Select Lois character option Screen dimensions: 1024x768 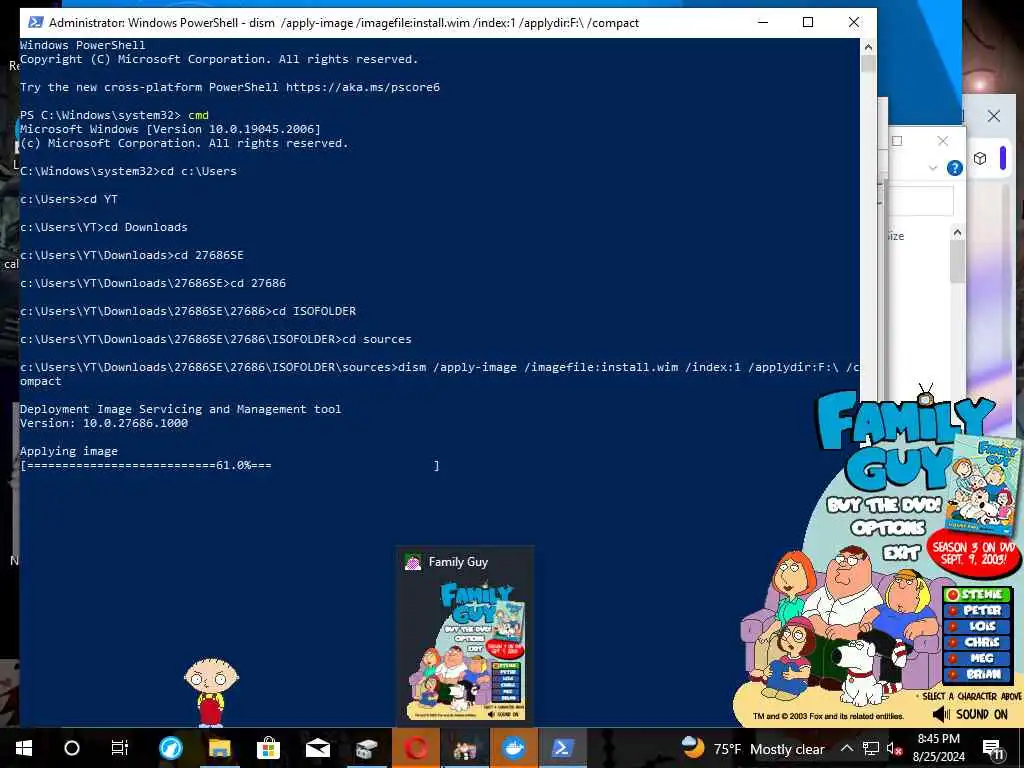(977, 626)
